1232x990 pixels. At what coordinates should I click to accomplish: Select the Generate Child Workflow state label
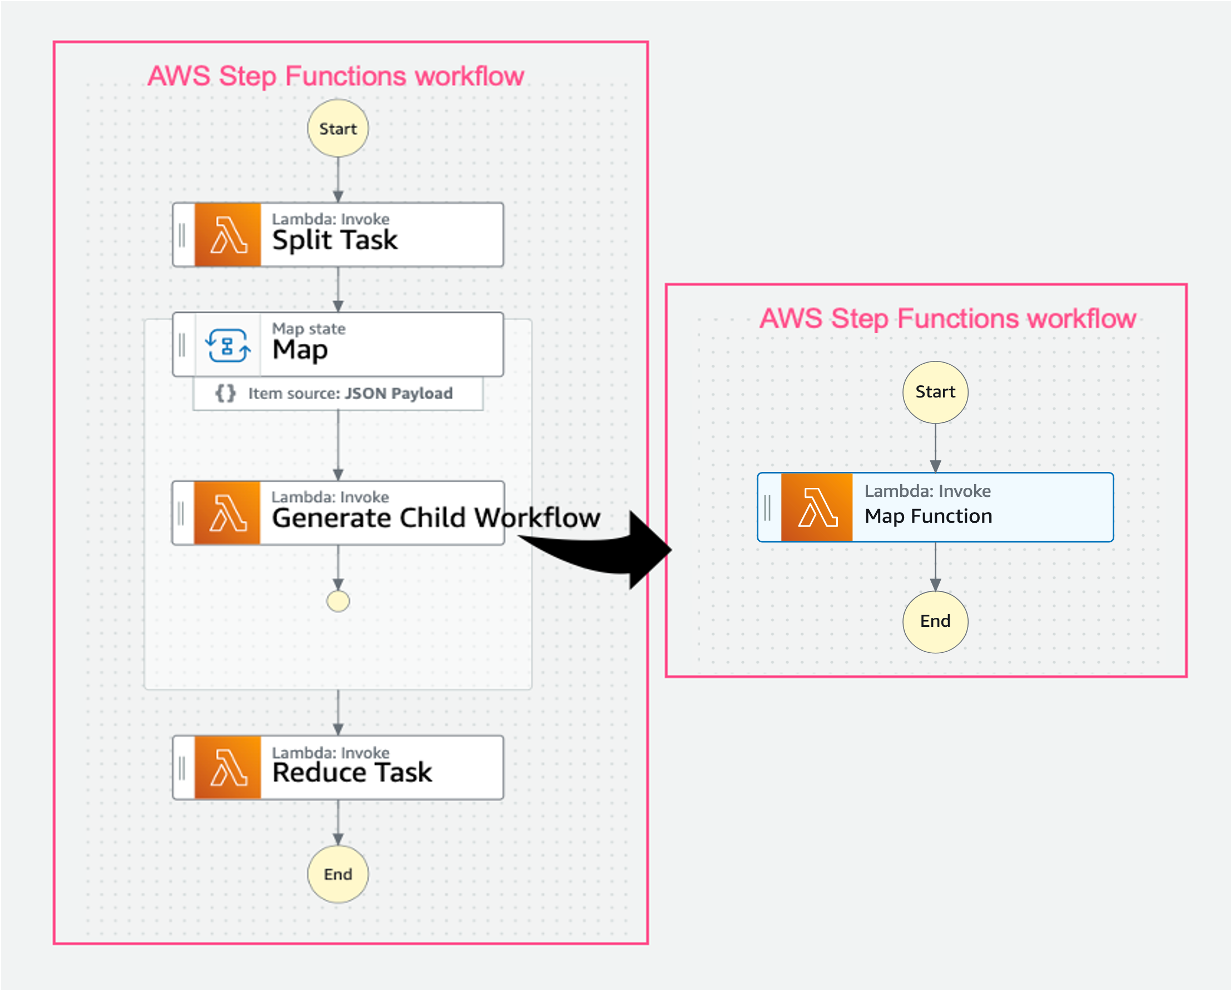click(435, 518)
